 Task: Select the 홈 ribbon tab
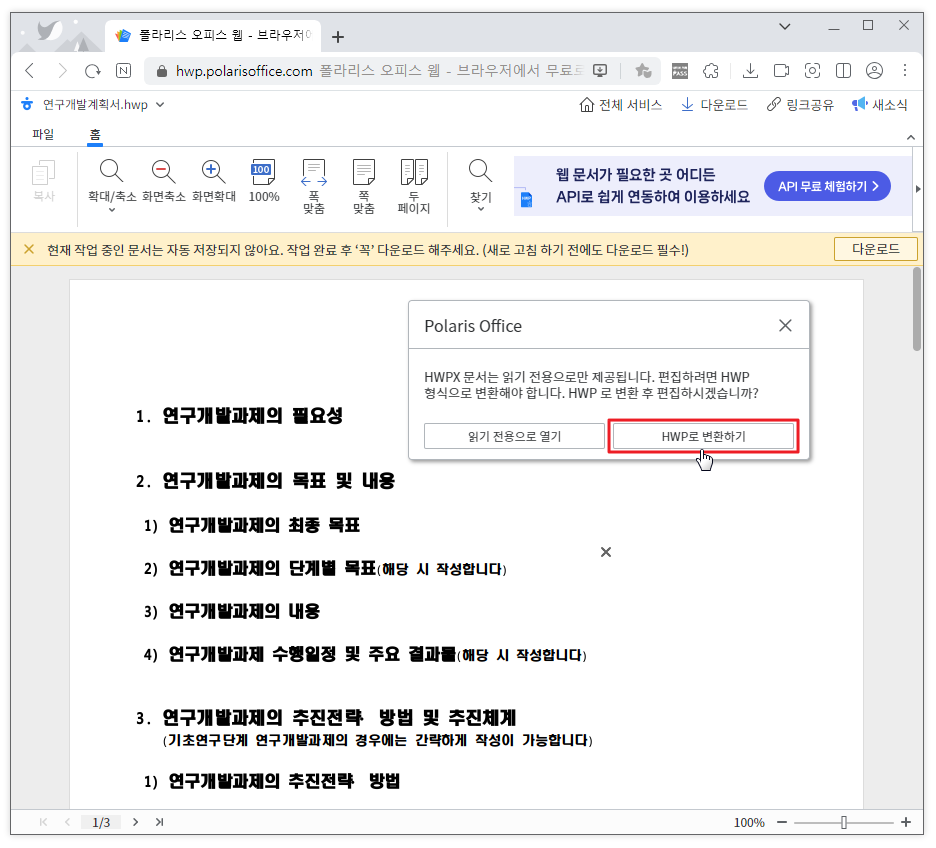pyautogui.click(x=95, y=135)
